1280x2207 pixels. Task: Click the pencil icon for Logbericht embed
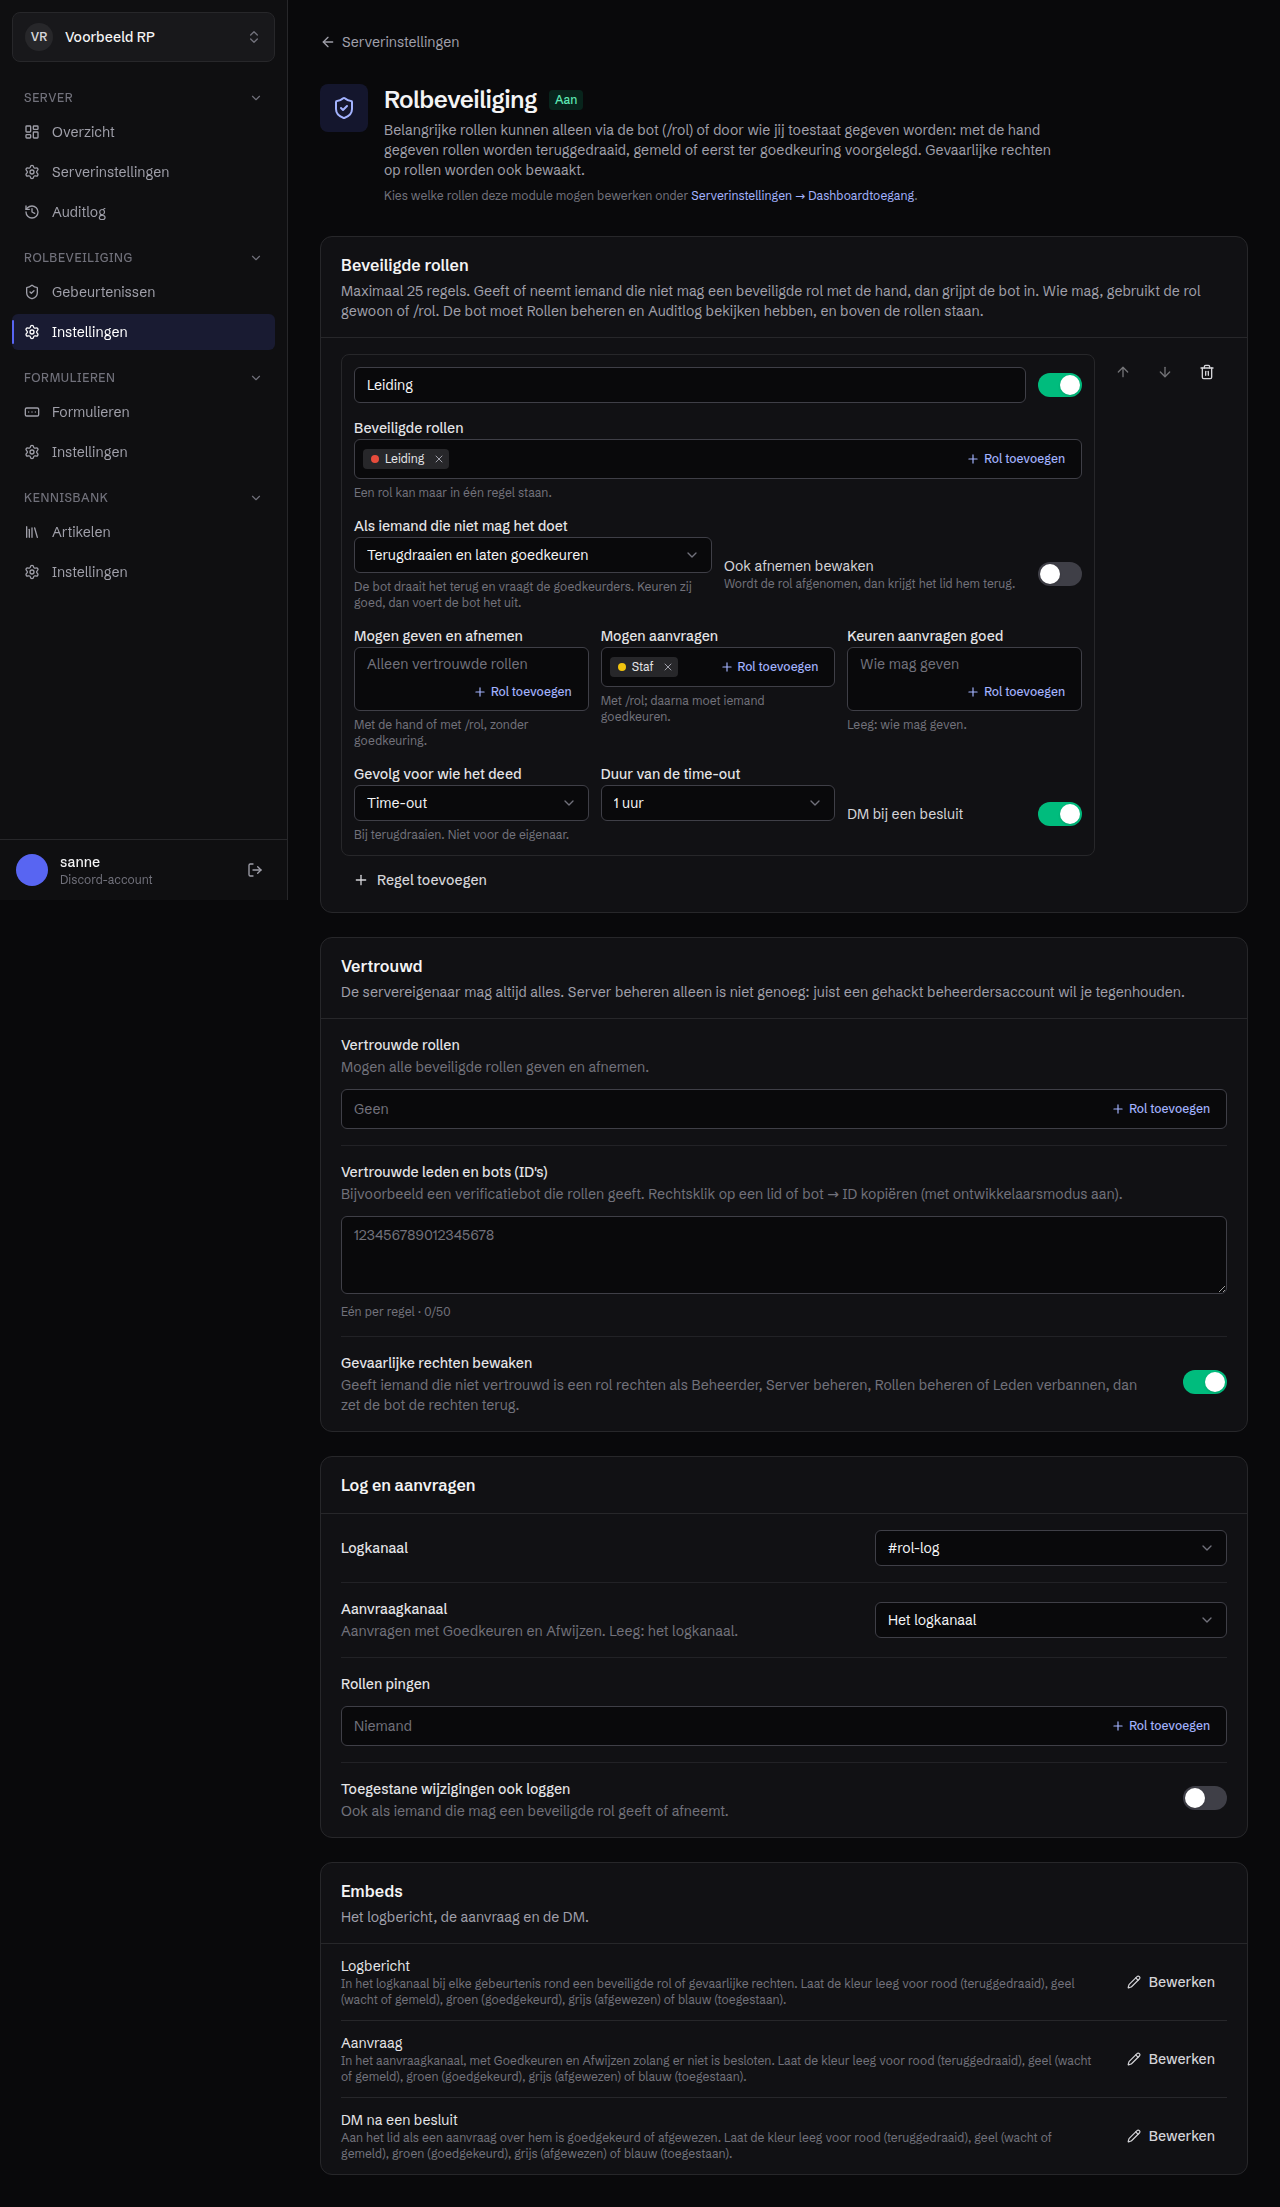coord(1134,1982)
